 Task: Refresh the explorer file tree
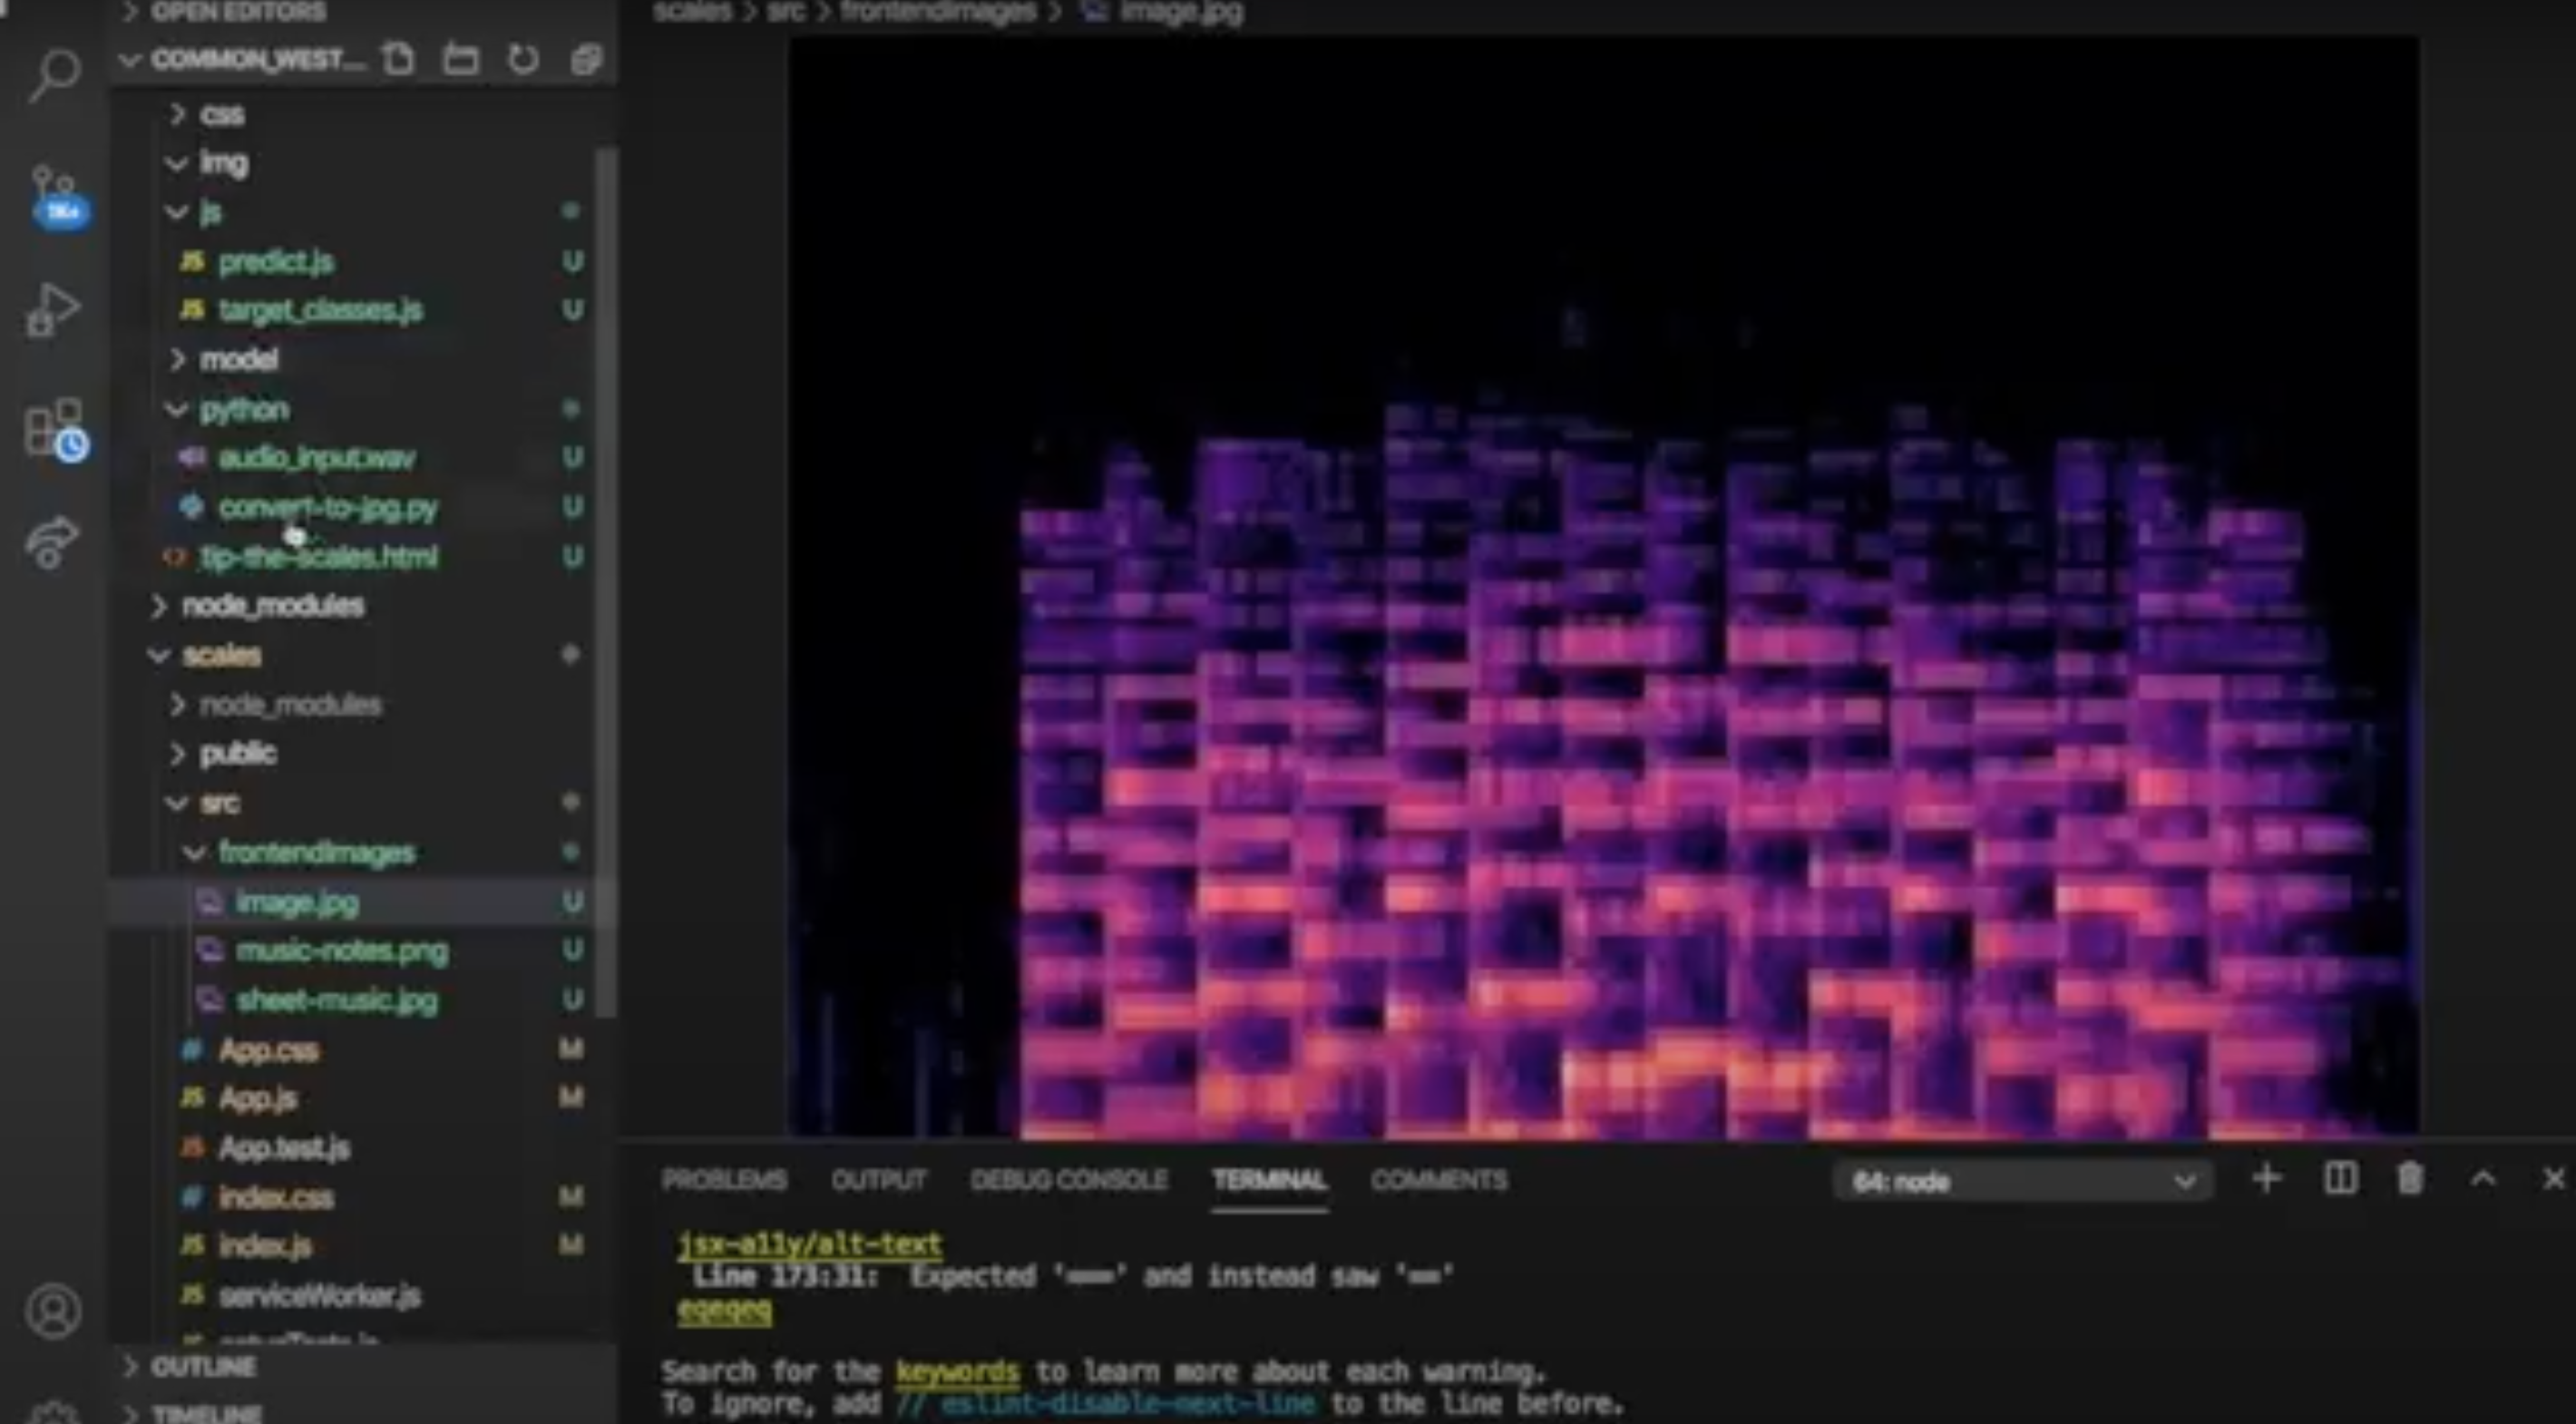pyautogui.click(x=523, y=59)
